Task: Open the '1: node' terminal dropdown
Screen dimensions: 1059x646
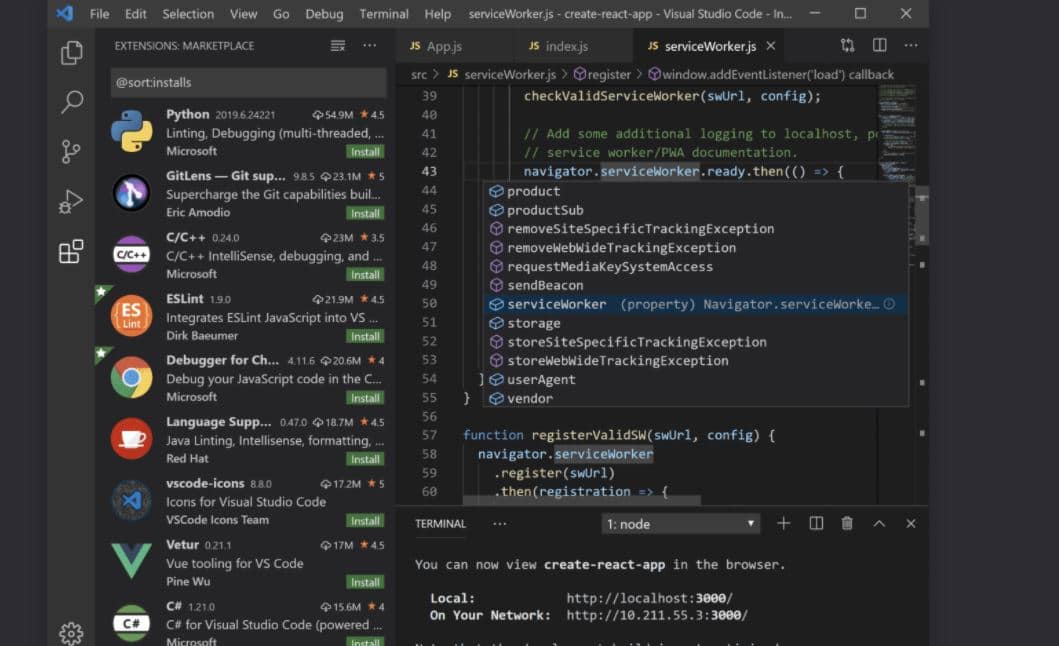Action: [x=680, y=523]
